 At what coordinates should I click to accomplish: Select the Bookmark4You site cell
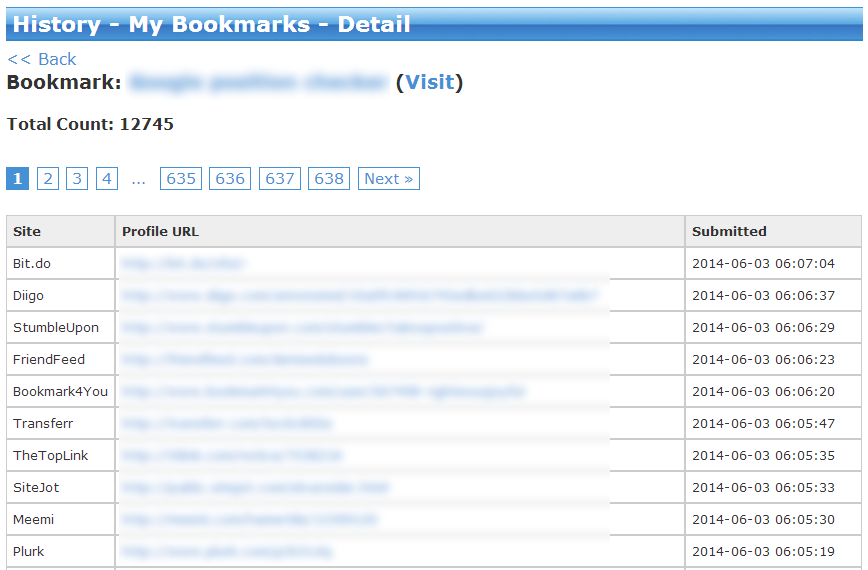[x=60, y=392]
